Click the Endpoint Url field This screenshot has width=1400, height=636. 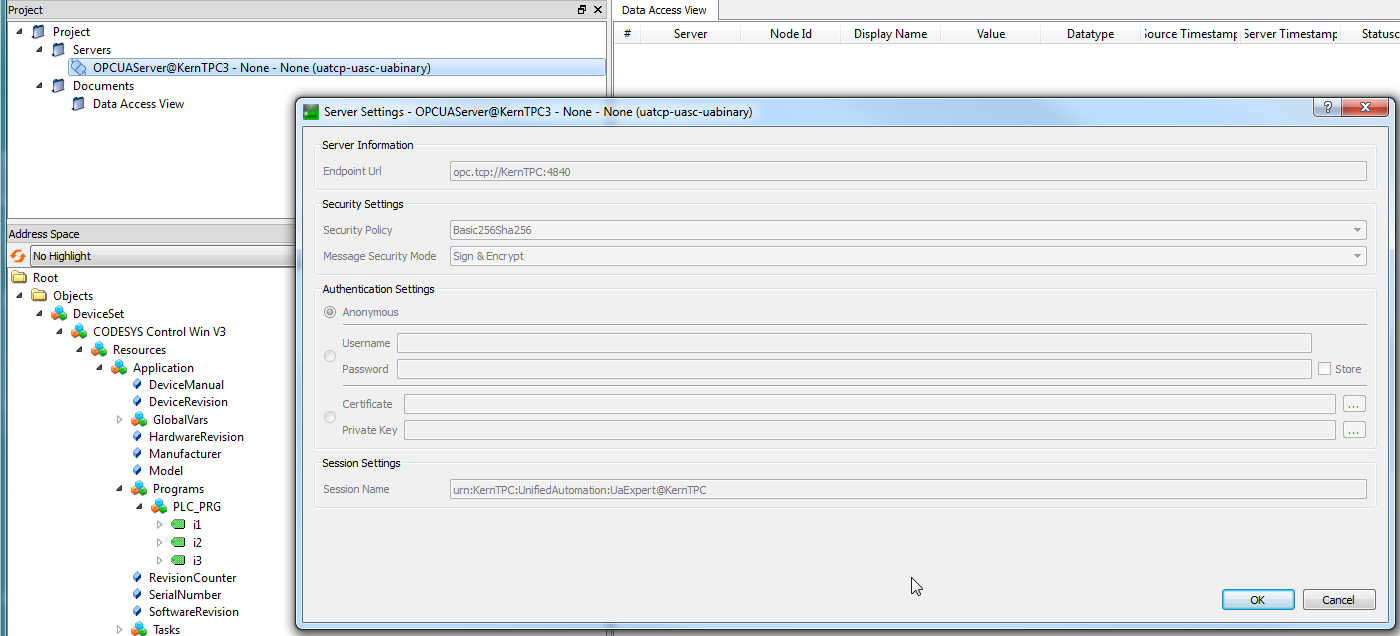(908, 171)
